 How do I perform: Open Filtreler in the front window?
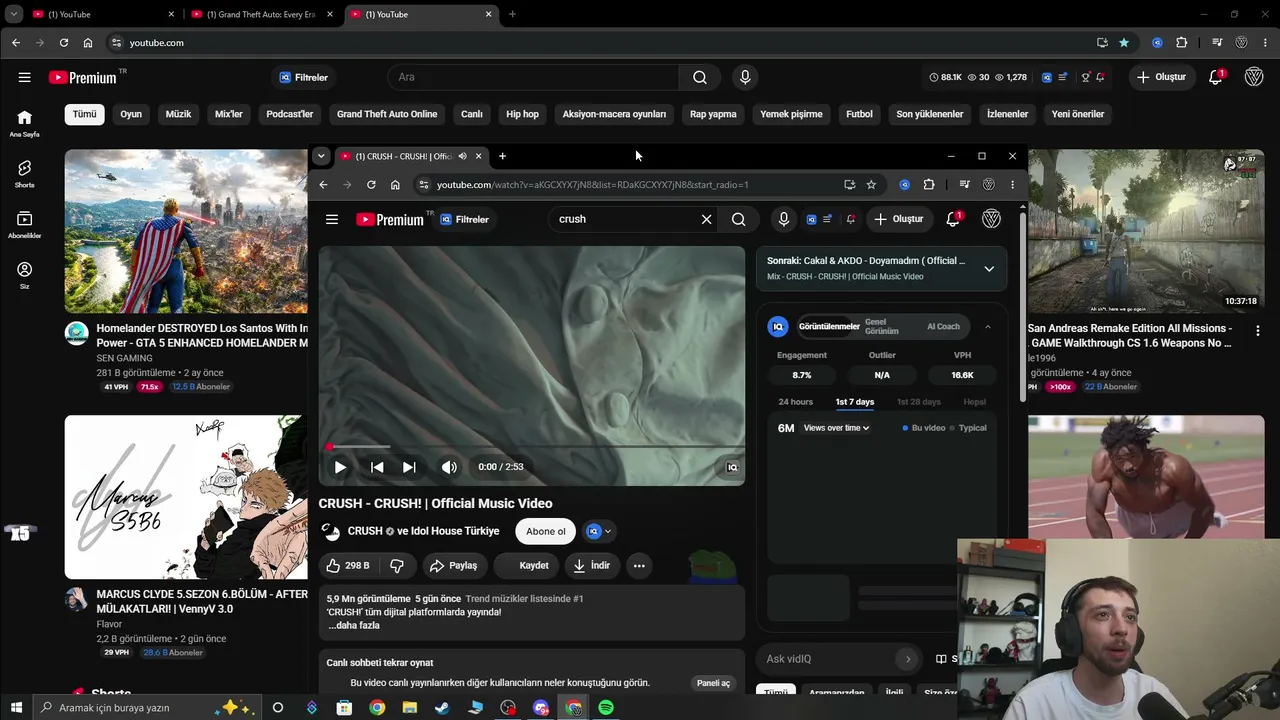(466, 219)
